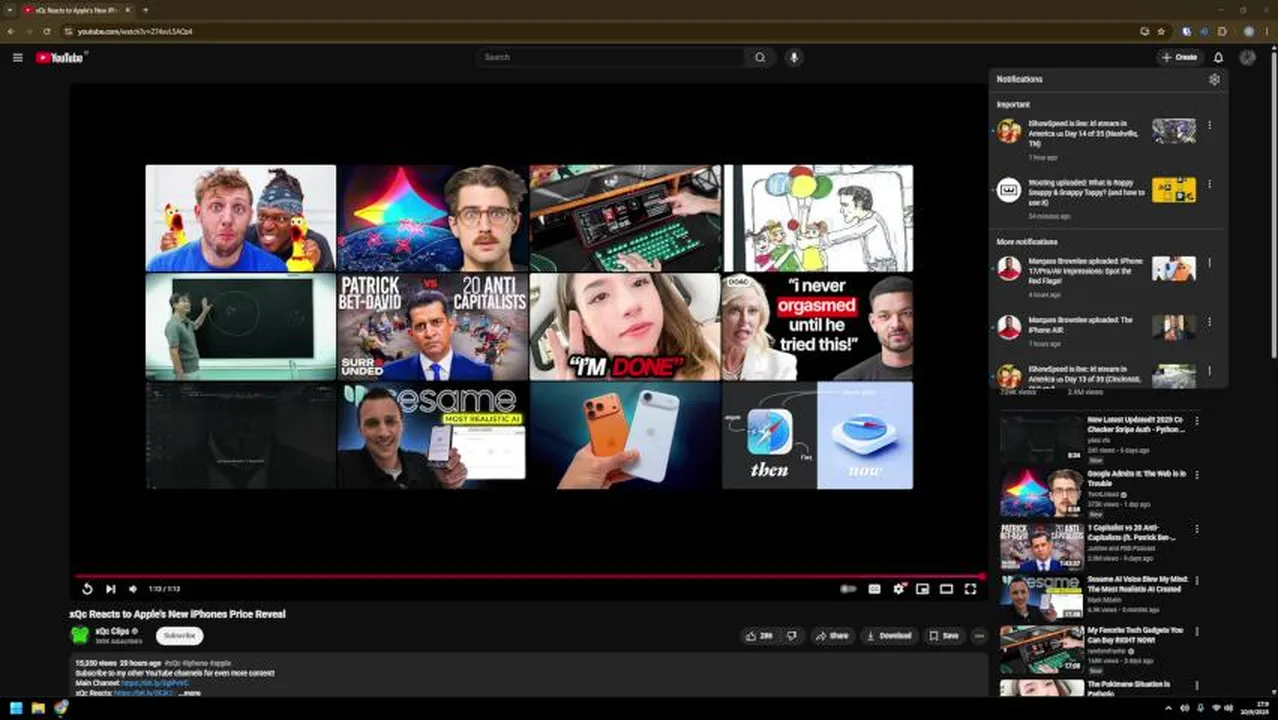Viewport: 1278px width, 720px height.
Task: Open the xQc Clips channel avatar
Action: (x=80, y=635)
